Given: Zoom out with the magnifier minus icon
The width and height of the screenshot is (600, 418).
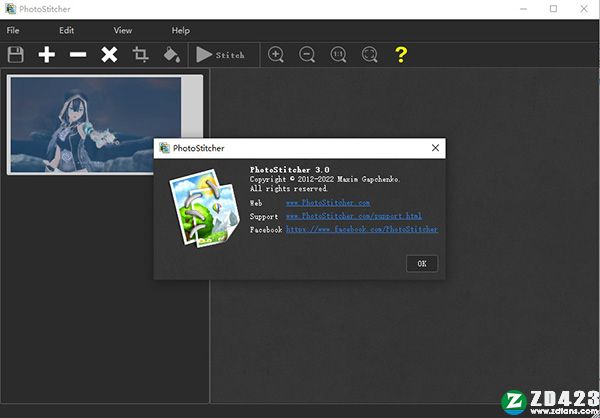Looking at the screenshot, I should (x=307, y=55).
